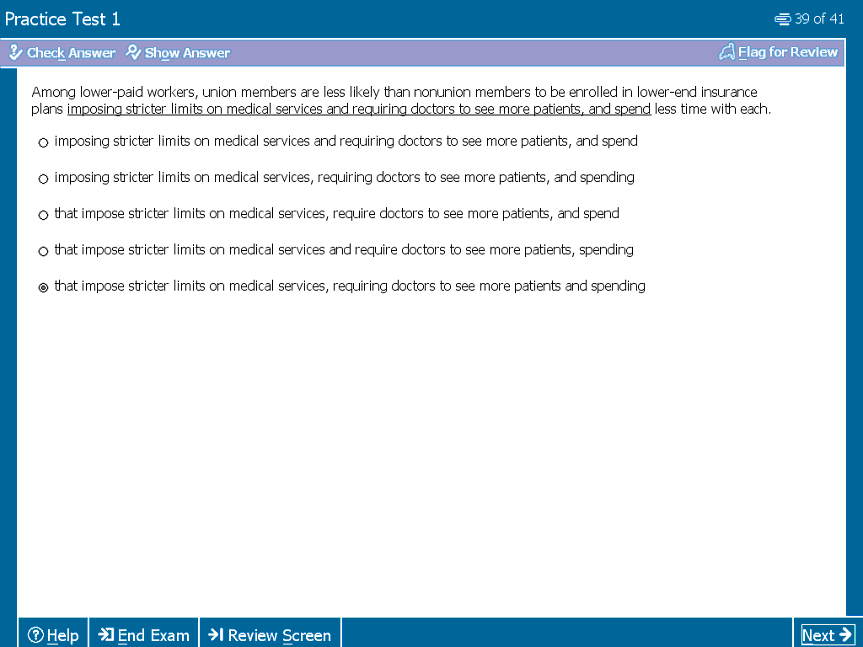This screenshot has height=647, width=863.
Task: Click the End Exam label
Action: [x=154, y=635]
